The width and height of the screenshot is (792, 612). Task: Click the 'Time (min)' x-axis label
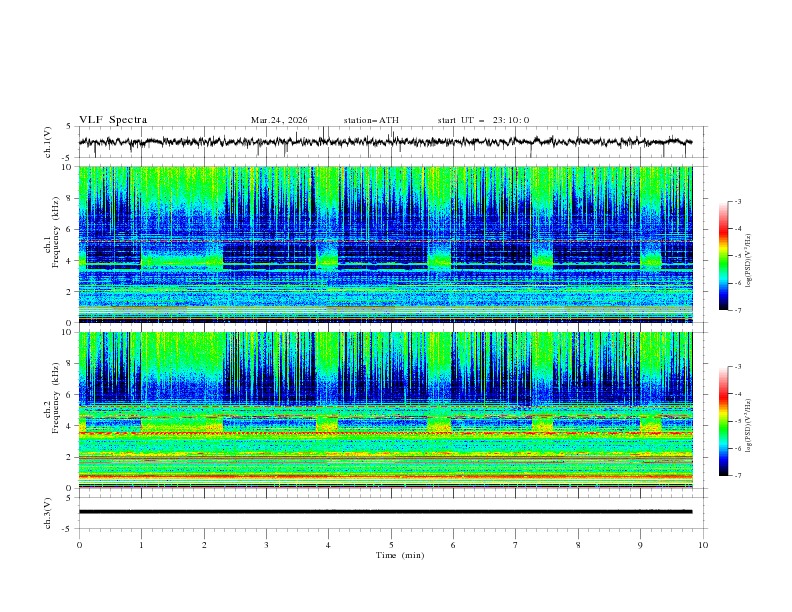400,555
